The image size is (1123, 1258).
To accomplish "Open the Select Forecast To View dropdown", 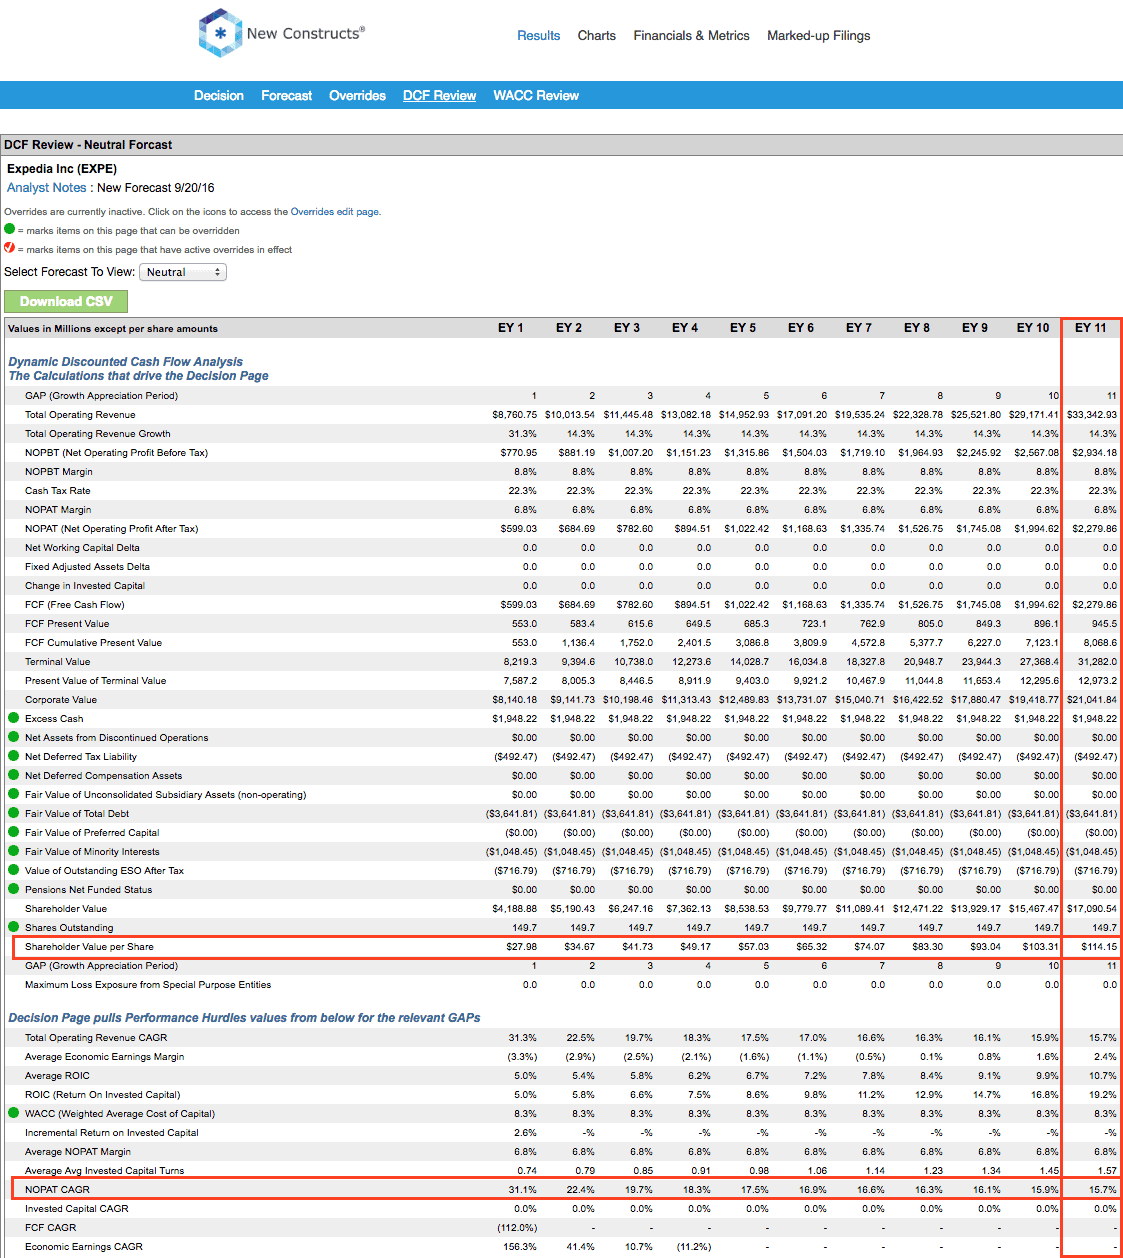I will [183, 272].
